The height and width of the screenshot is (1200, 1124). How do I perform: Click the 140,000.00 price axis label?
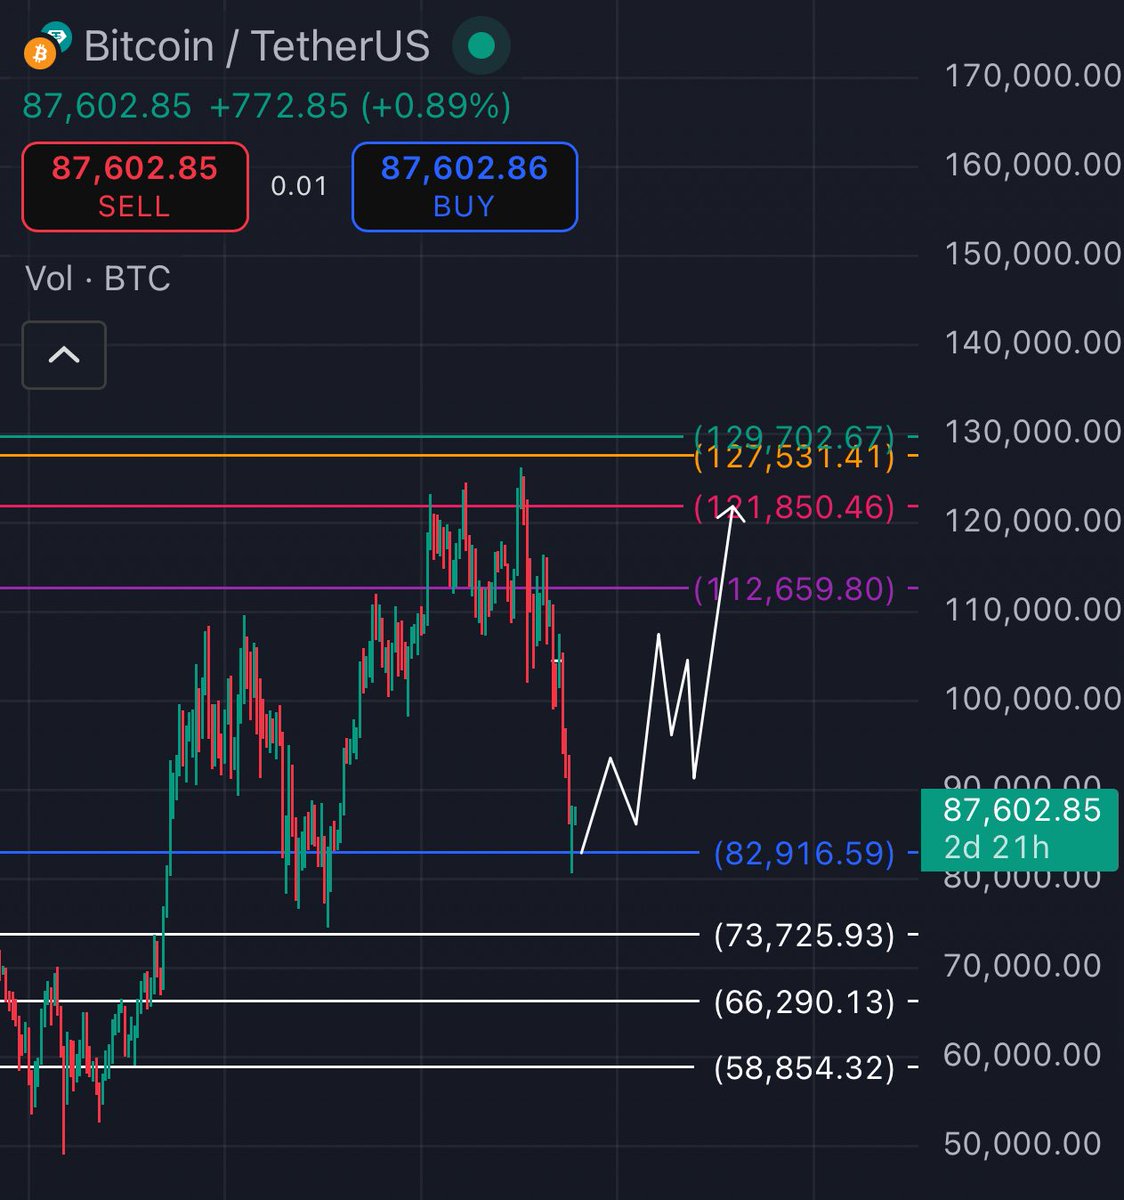1032,342
